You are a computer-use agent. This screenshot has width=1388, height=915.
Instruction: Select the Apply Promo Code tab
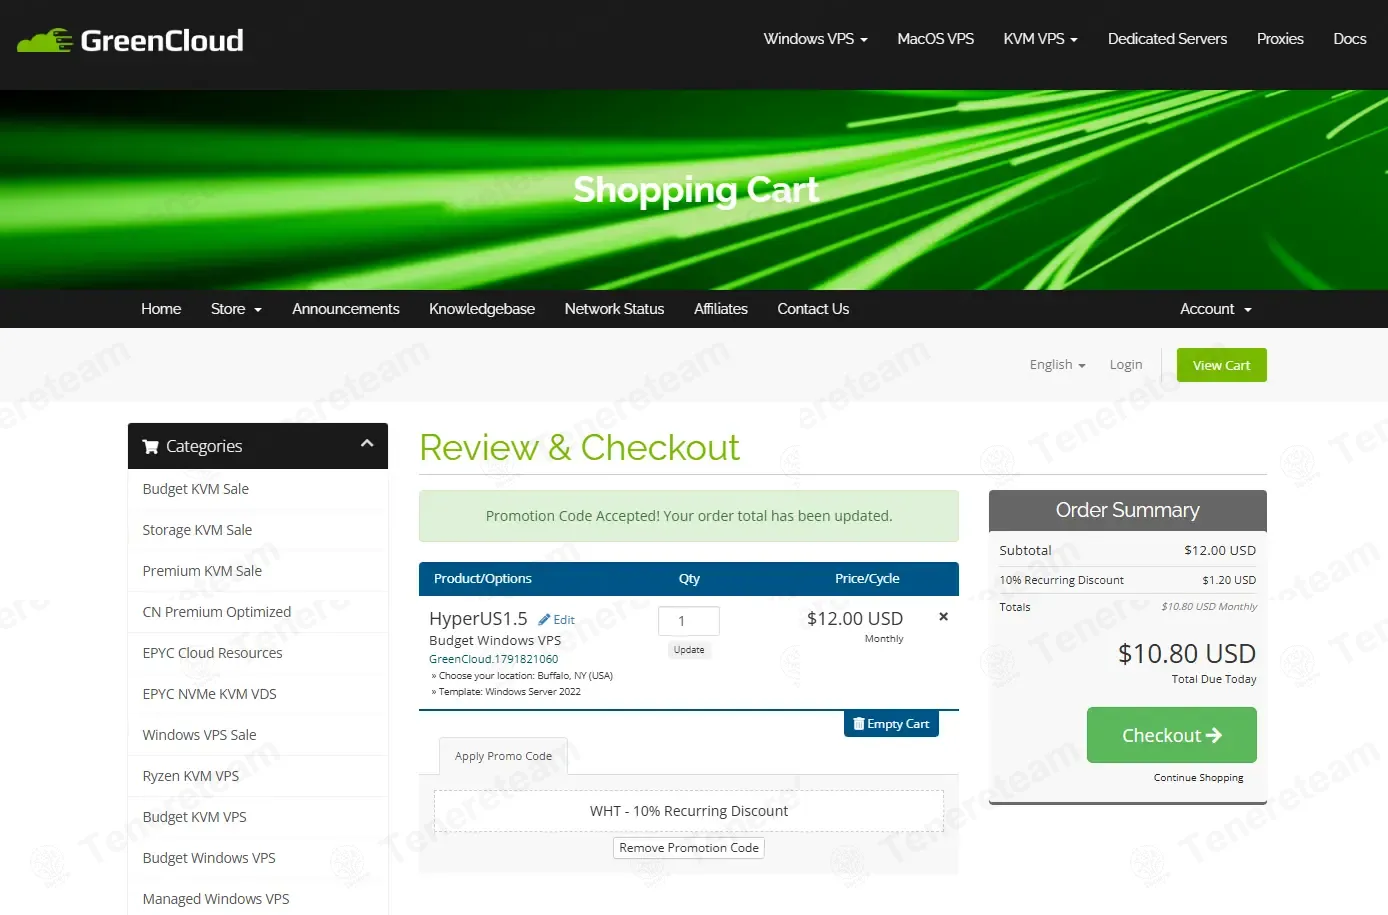[x=503, y=756]
